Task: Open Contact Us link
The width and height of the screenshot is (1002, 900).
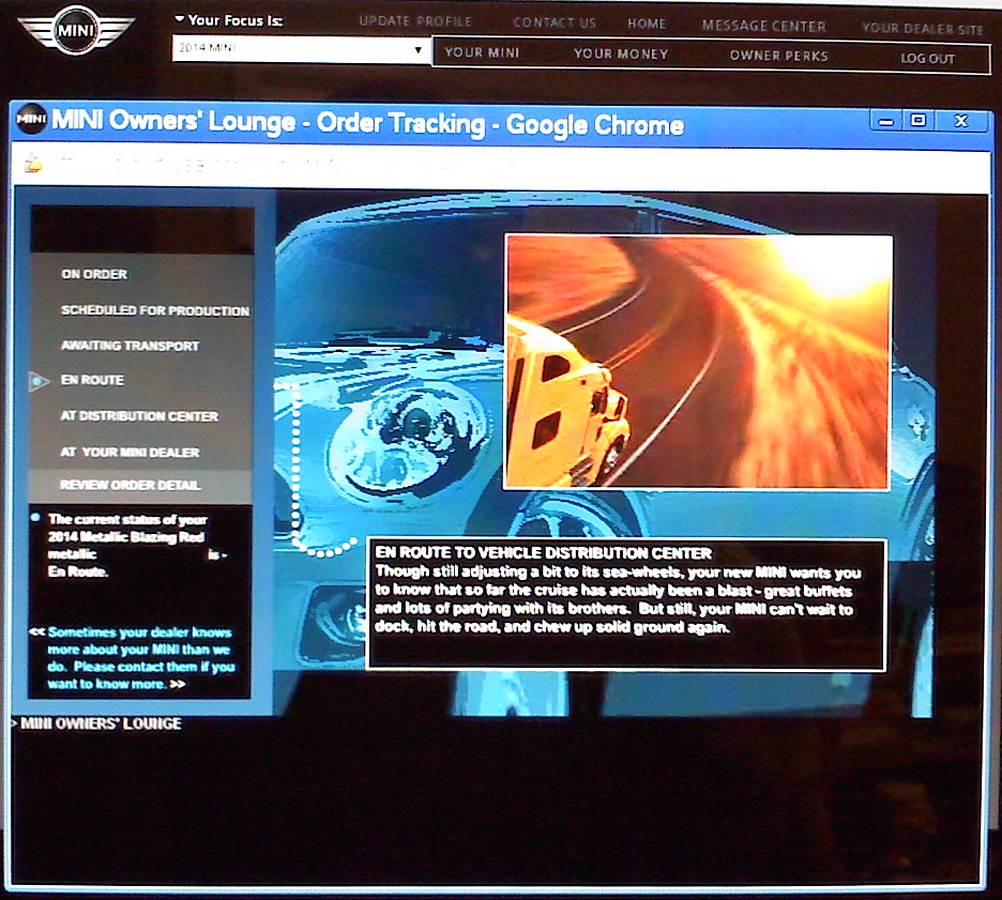Action: [x=554, y=22]
